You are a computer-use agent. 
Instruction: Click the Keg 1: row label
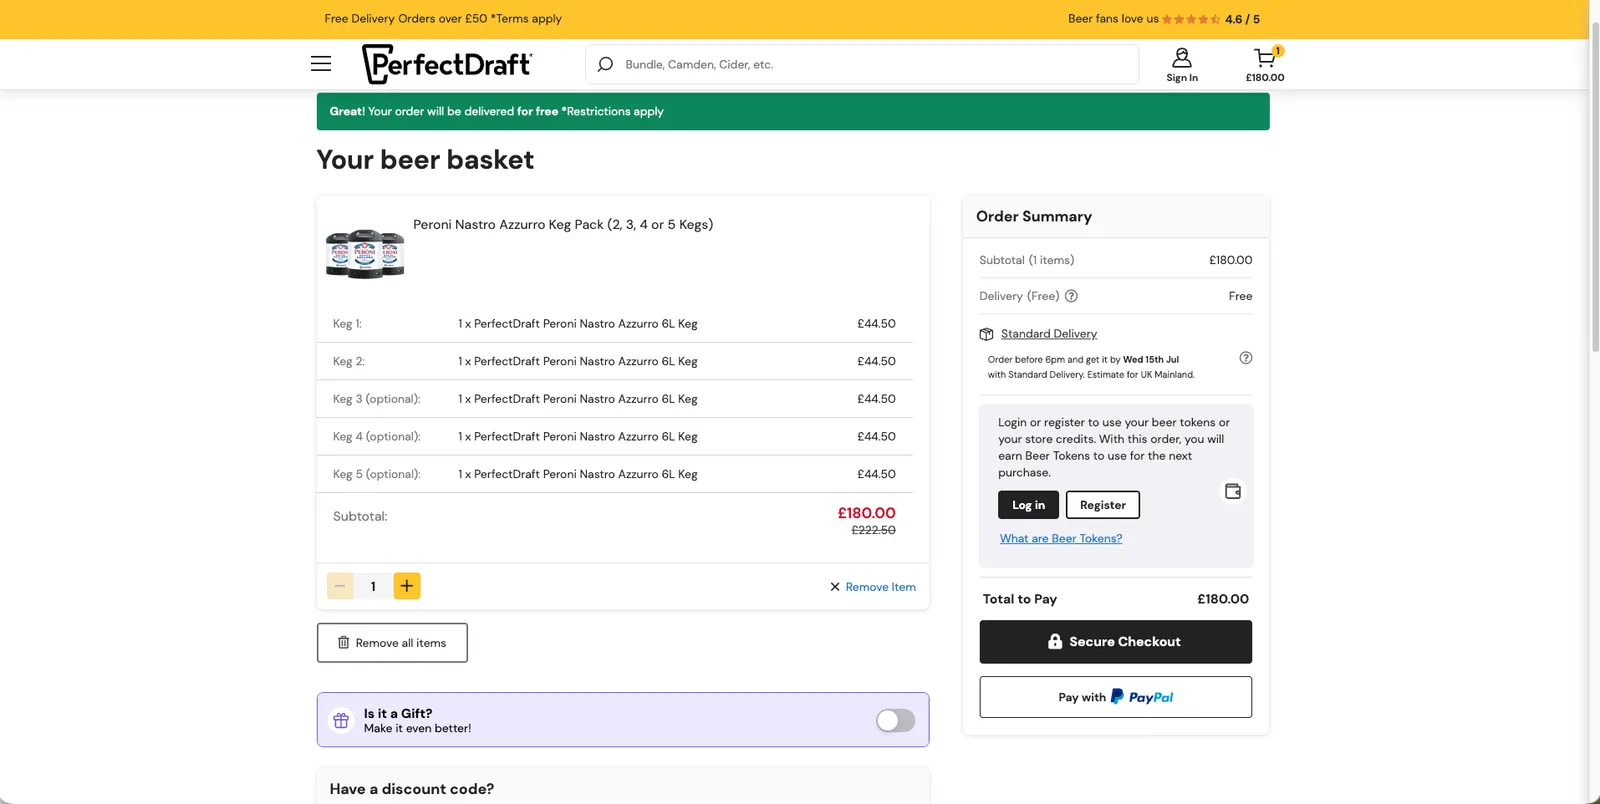point(347,324)
